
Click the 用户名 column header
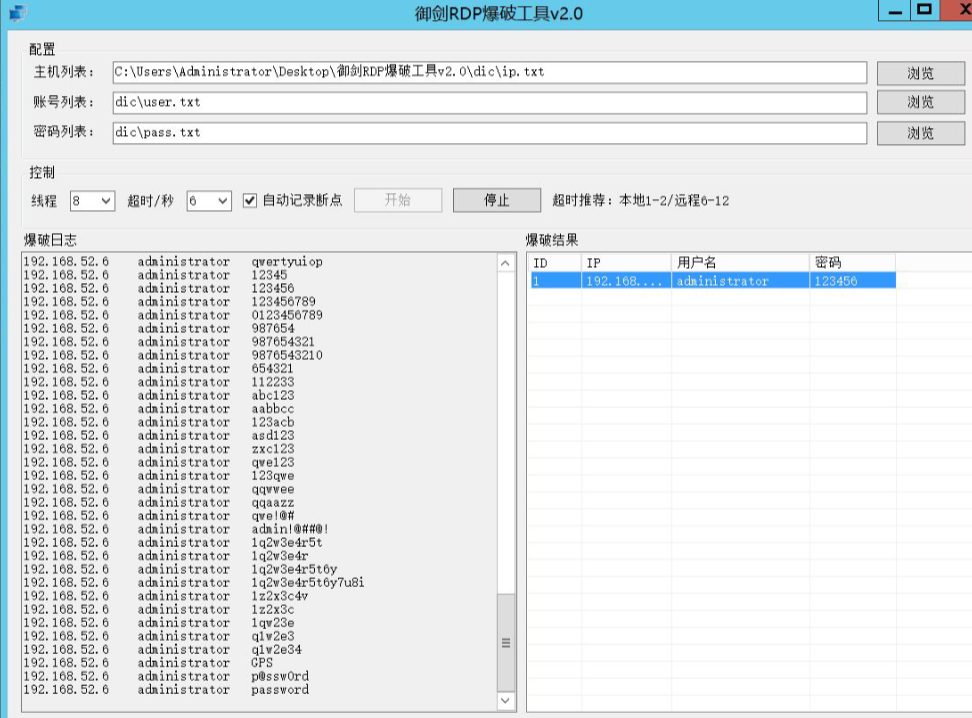point(740,263)
